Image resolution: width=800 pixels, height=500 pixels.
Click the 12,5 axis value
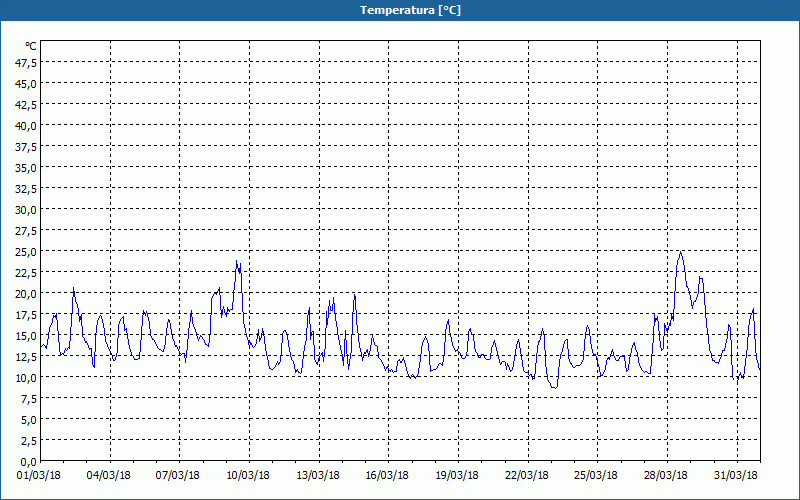27,357
